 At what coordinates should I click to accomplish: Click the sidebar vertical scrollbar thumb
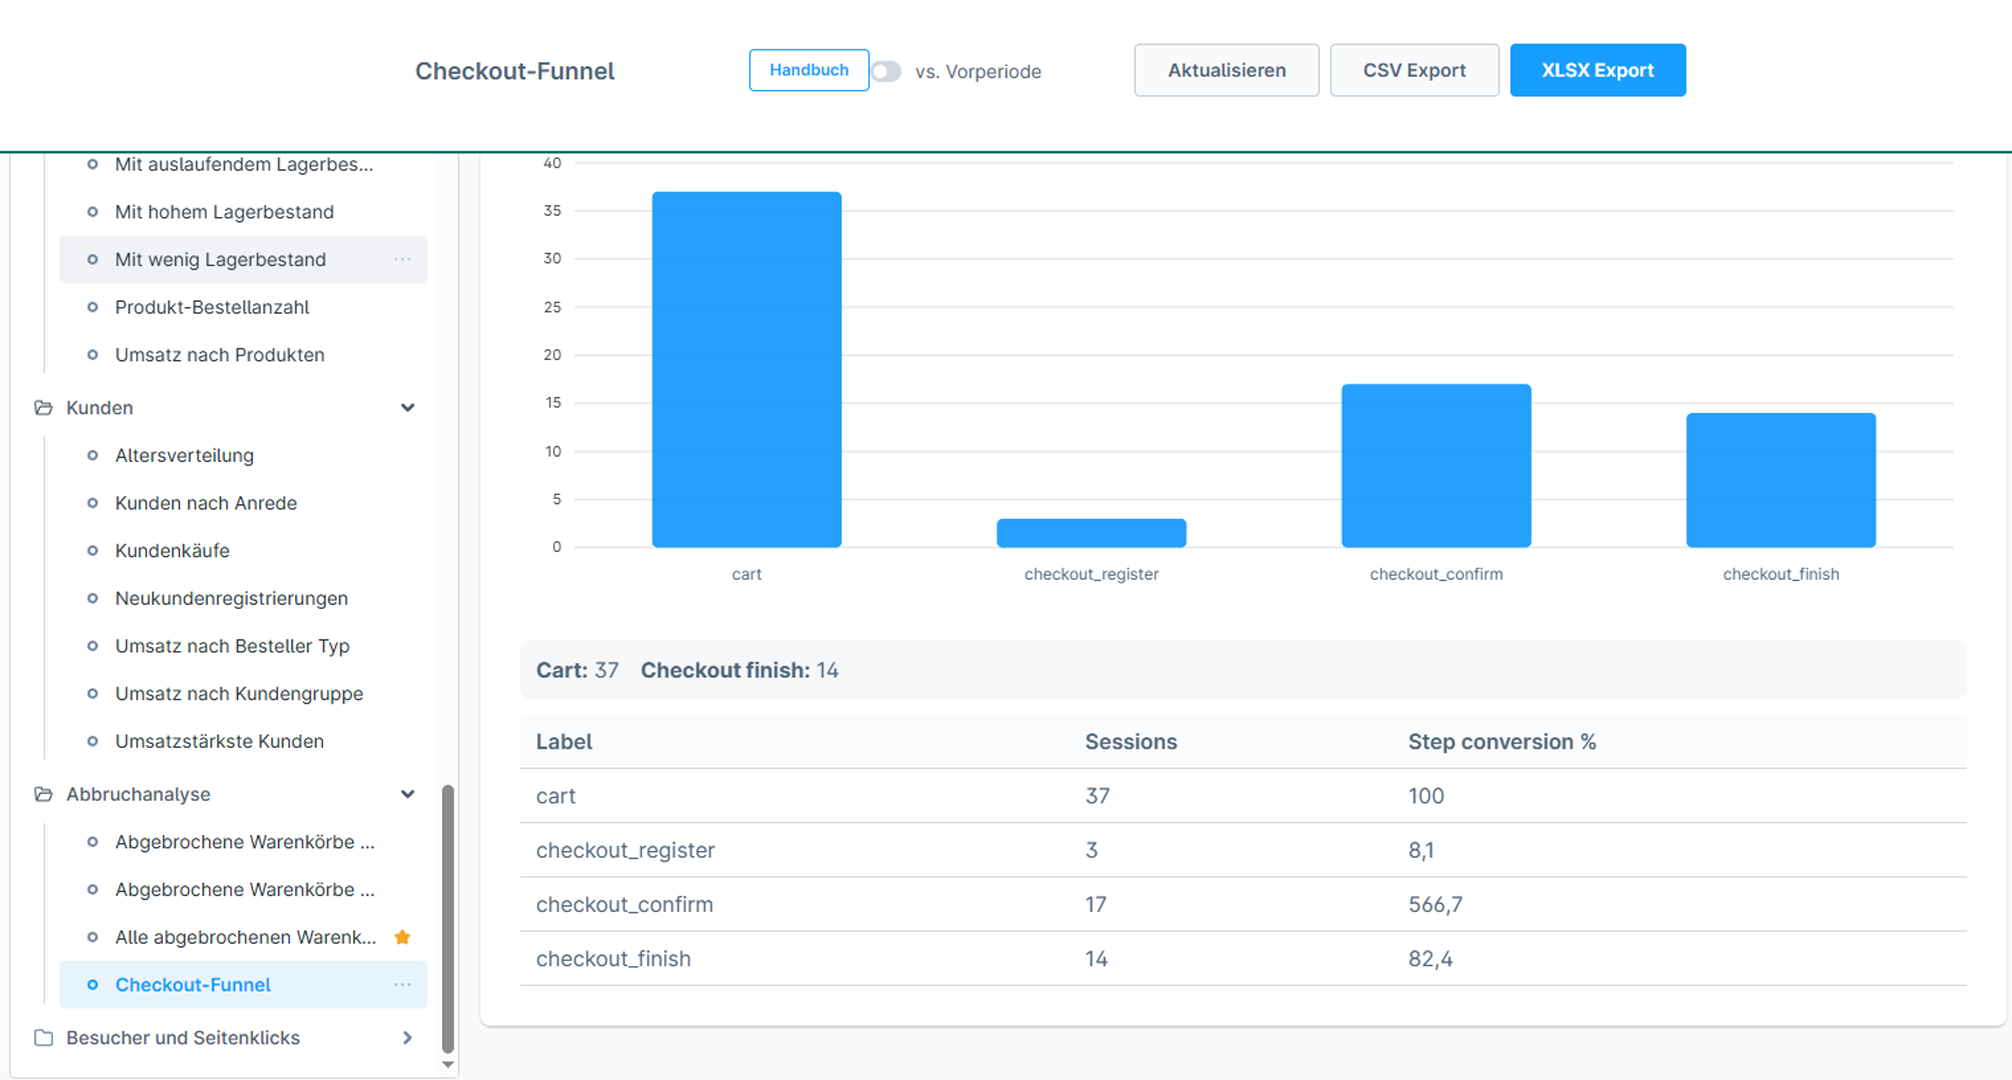[x=448, y=918]
